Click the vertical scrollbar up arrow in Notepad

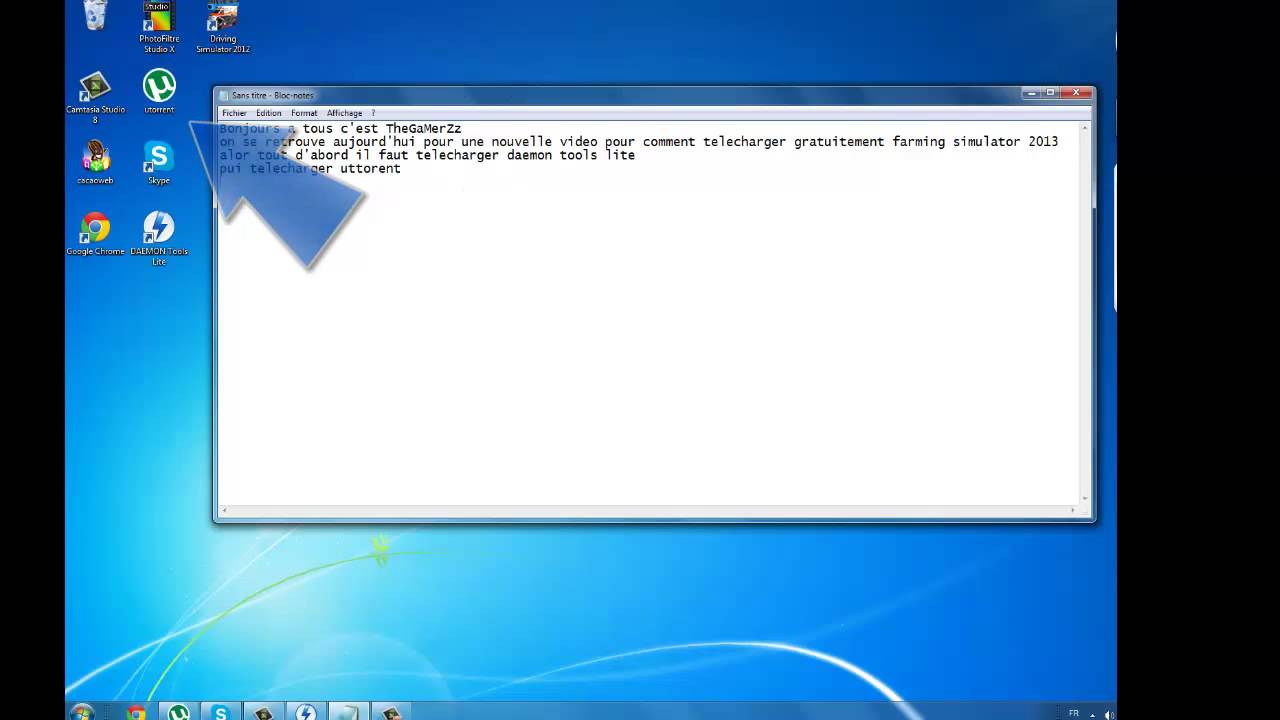(x=1086, y=129)
